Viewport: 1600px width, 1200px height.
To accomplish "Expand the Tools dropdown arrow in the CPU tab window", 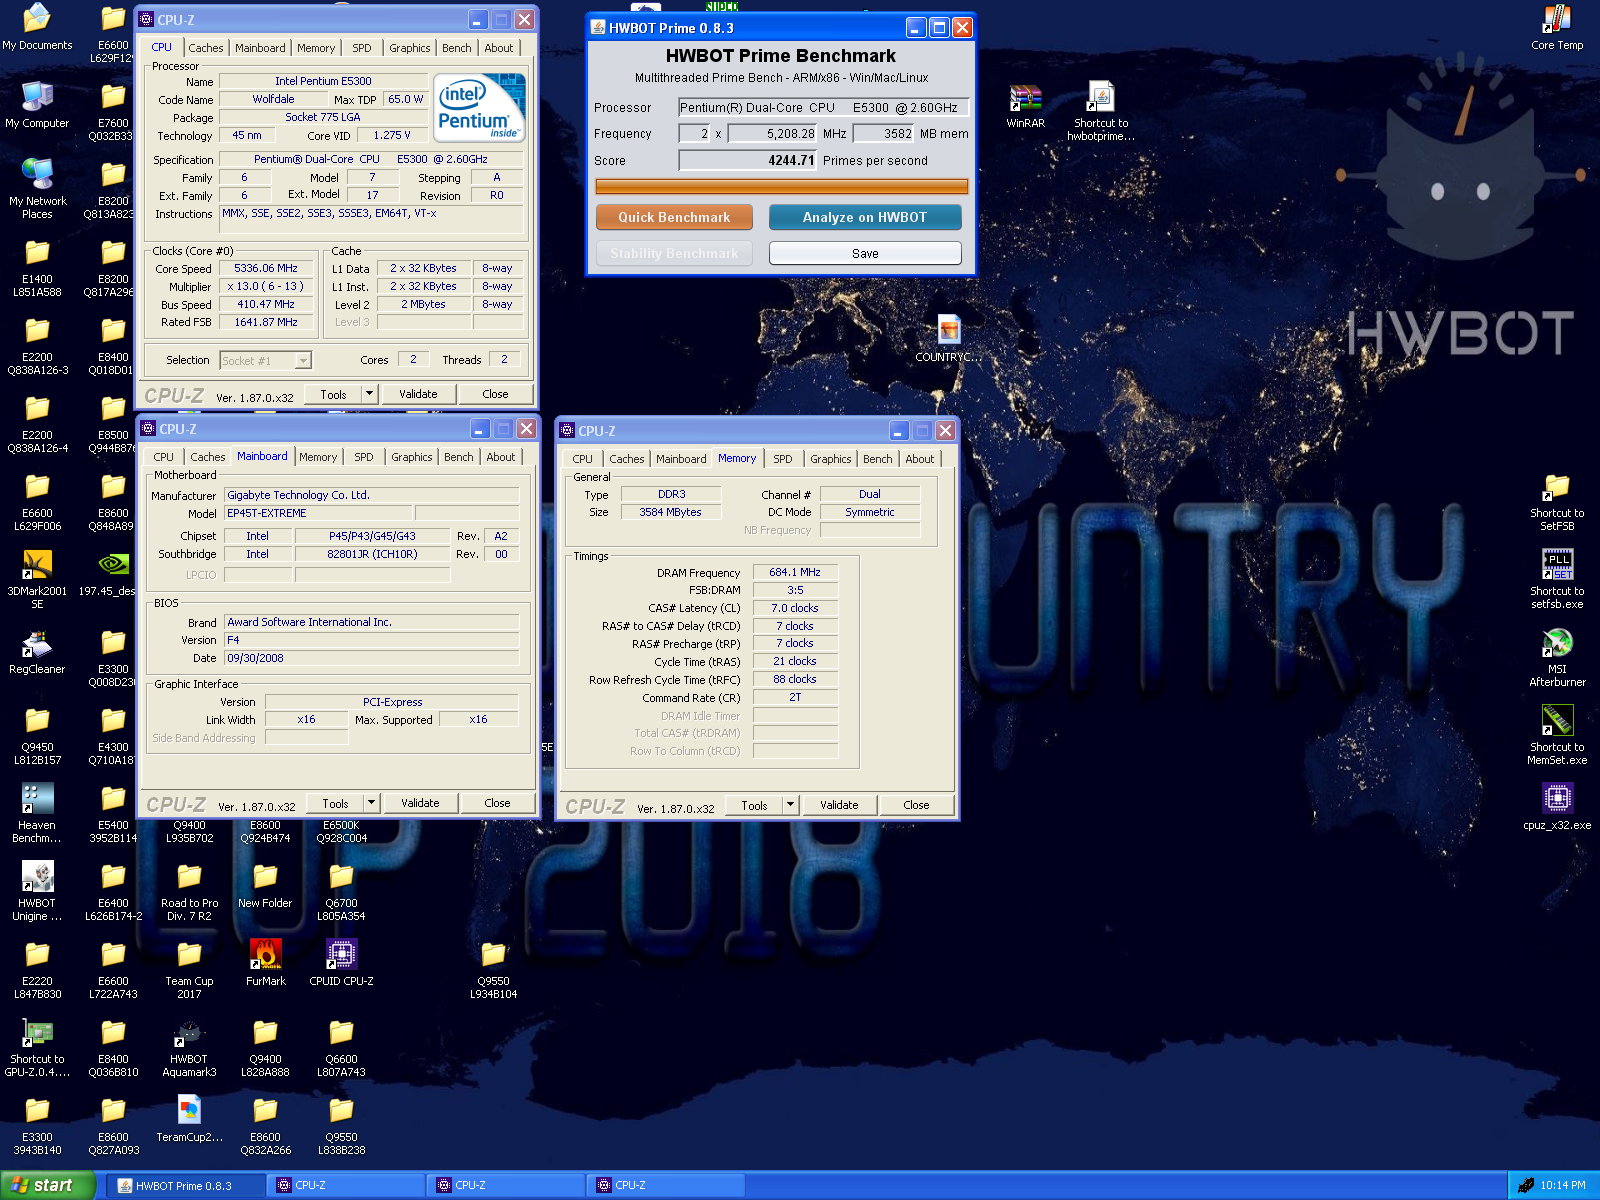I will 369,394.
